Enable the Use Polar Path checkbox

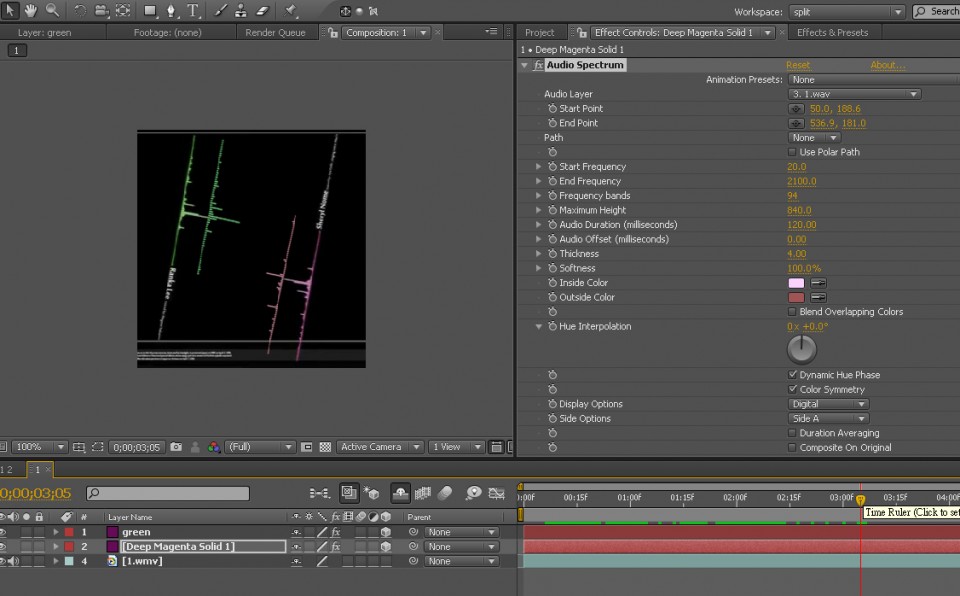coord(793,152)
